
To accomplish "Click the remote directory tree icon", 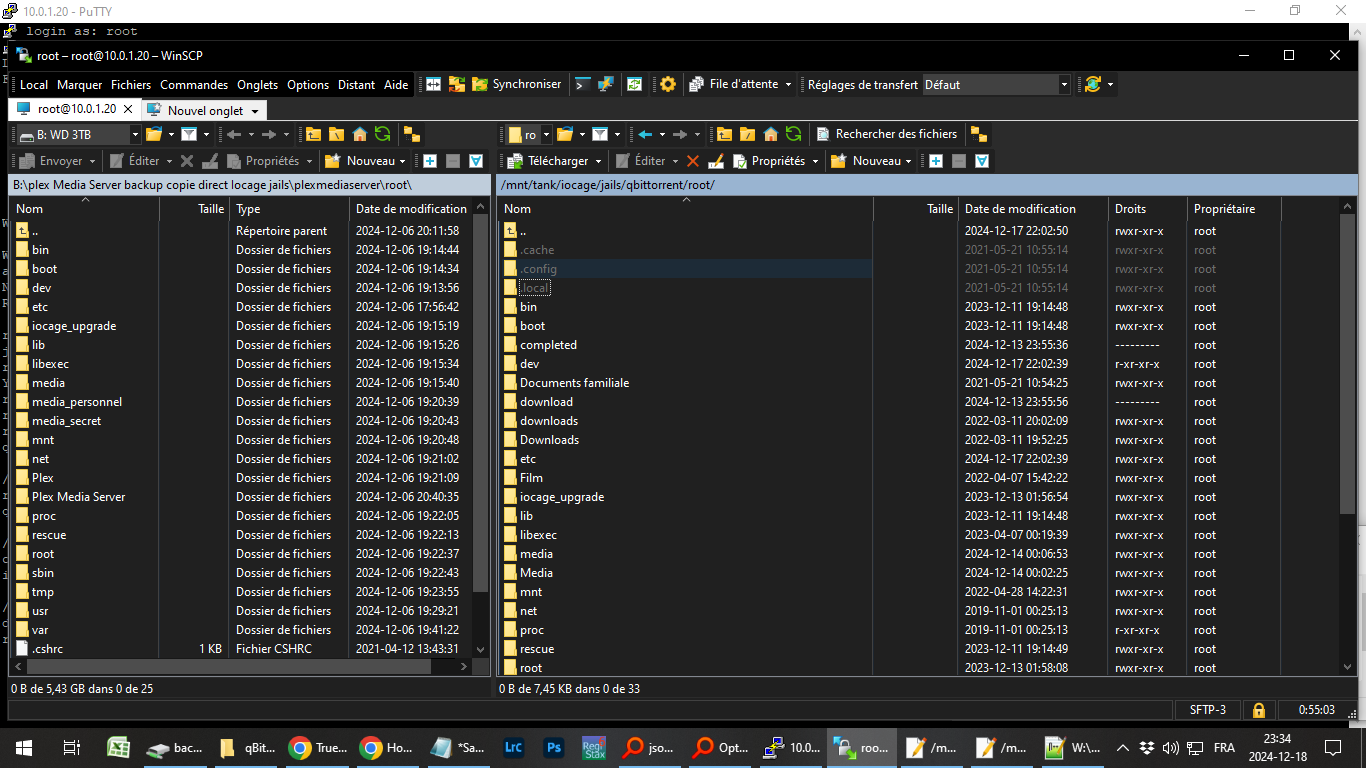I will [979, 134].
